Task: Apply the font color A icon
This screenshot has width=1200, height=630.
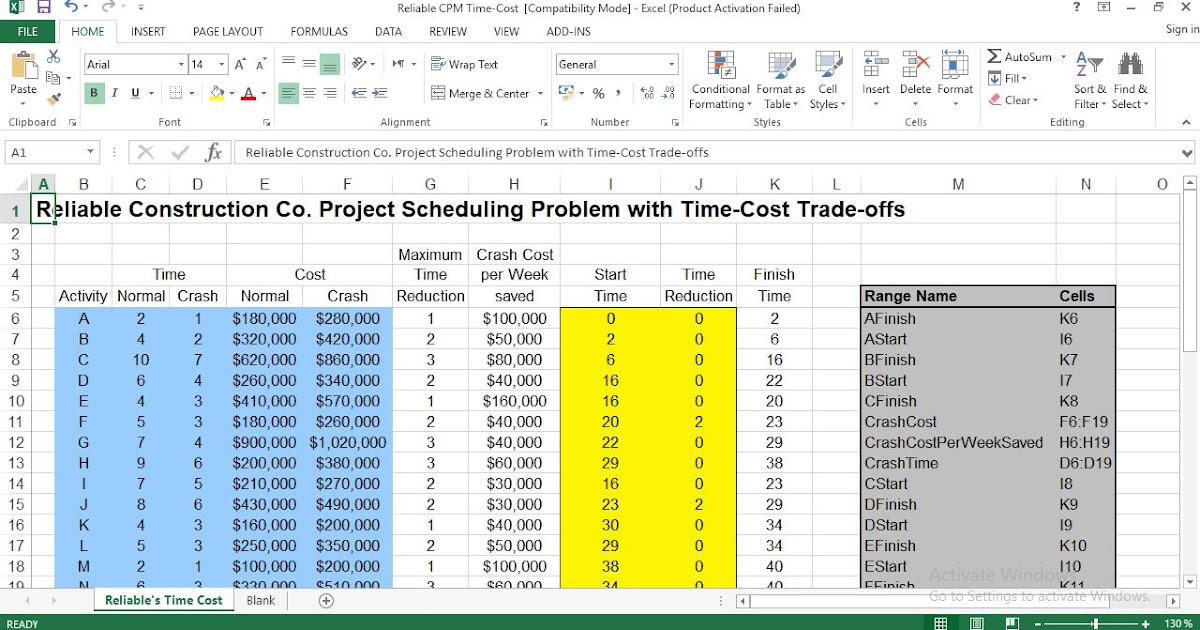Action: coord(248,93)
